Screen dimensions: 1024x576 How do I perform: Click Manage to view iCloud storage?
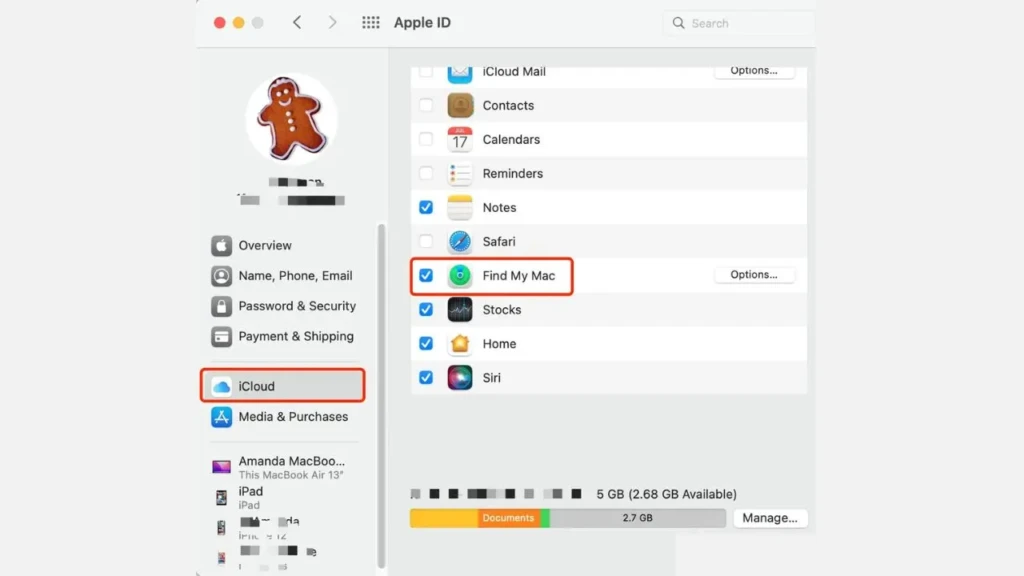[x=770, y=518]
